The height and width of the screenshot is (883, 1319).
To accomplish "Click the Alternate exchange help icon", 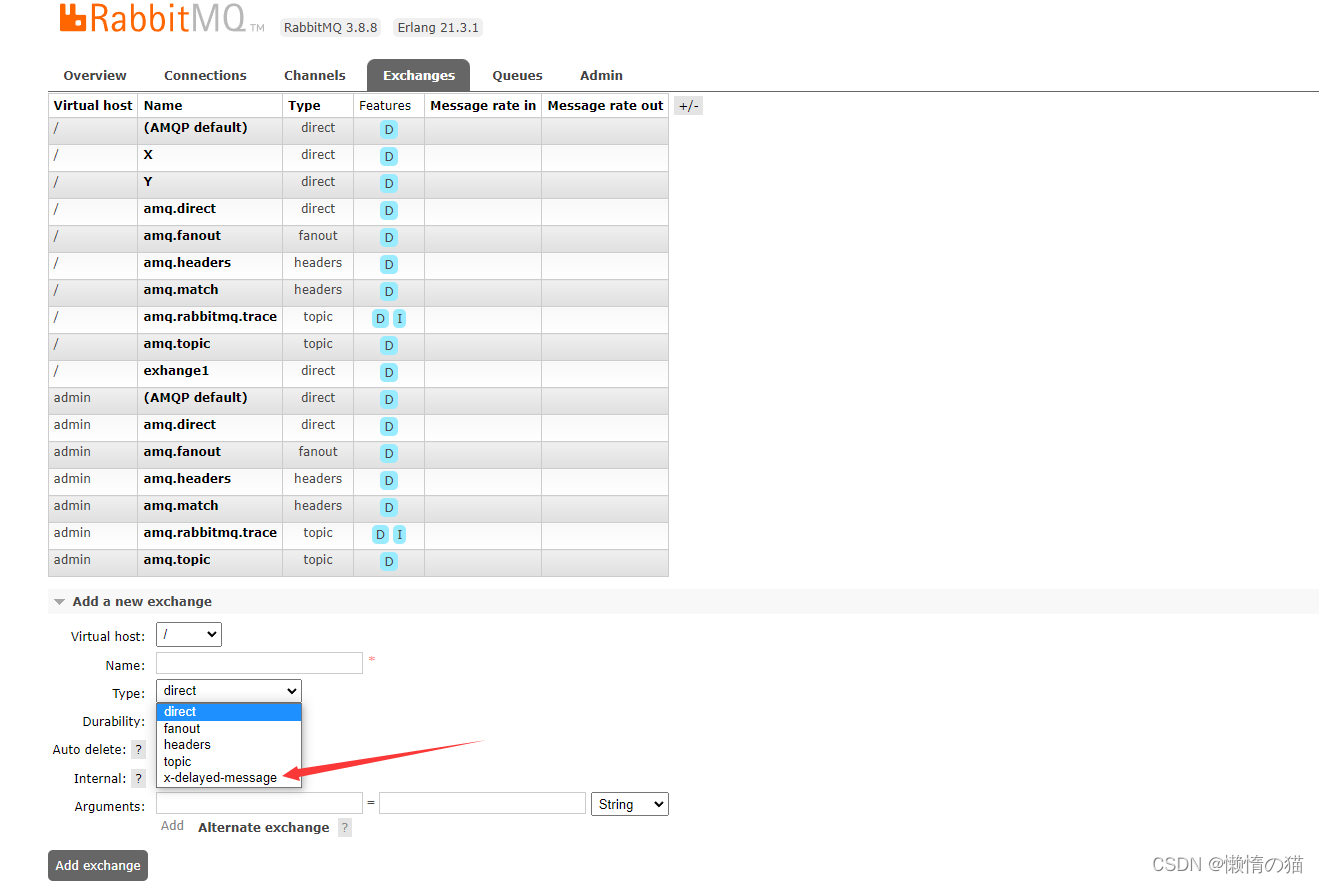I will click(x=345, y=828).
